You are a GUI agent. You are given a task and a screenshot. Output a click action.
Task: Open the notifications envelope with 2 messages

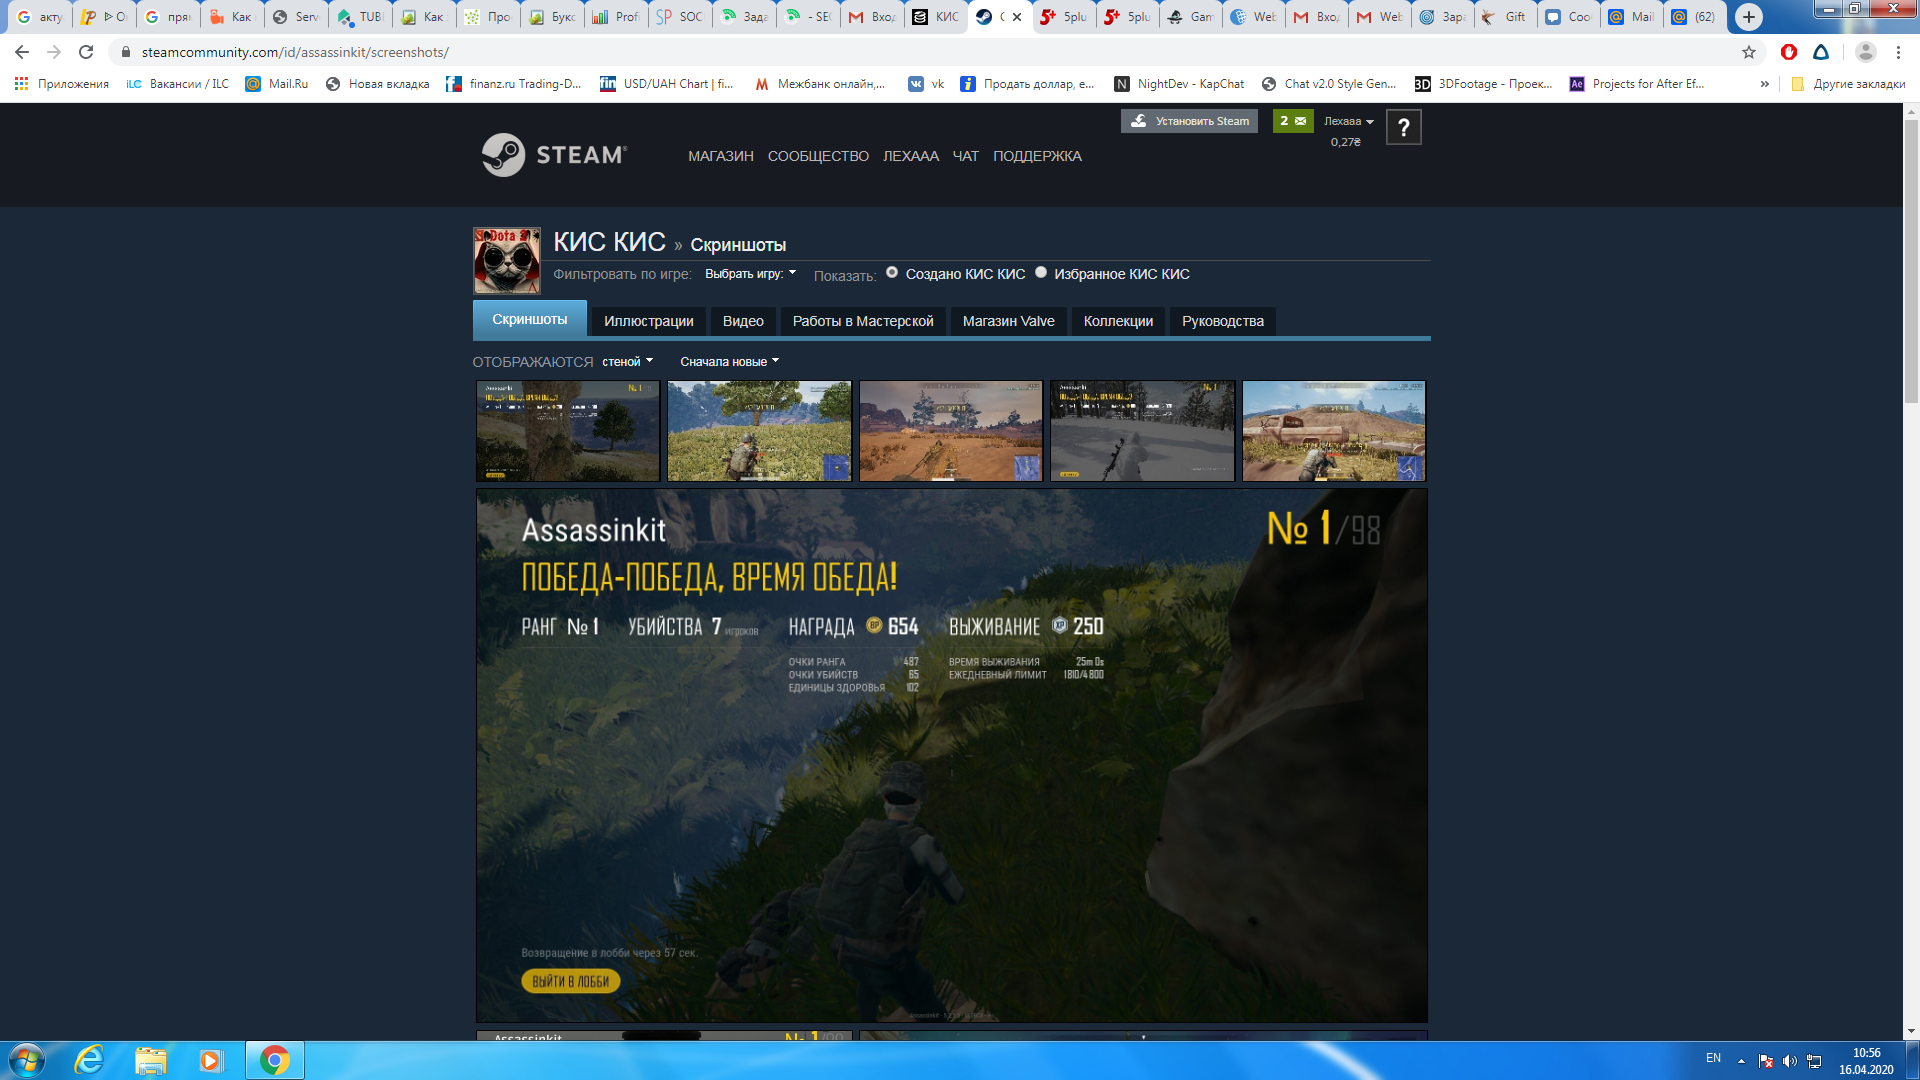click(1293, 121)
